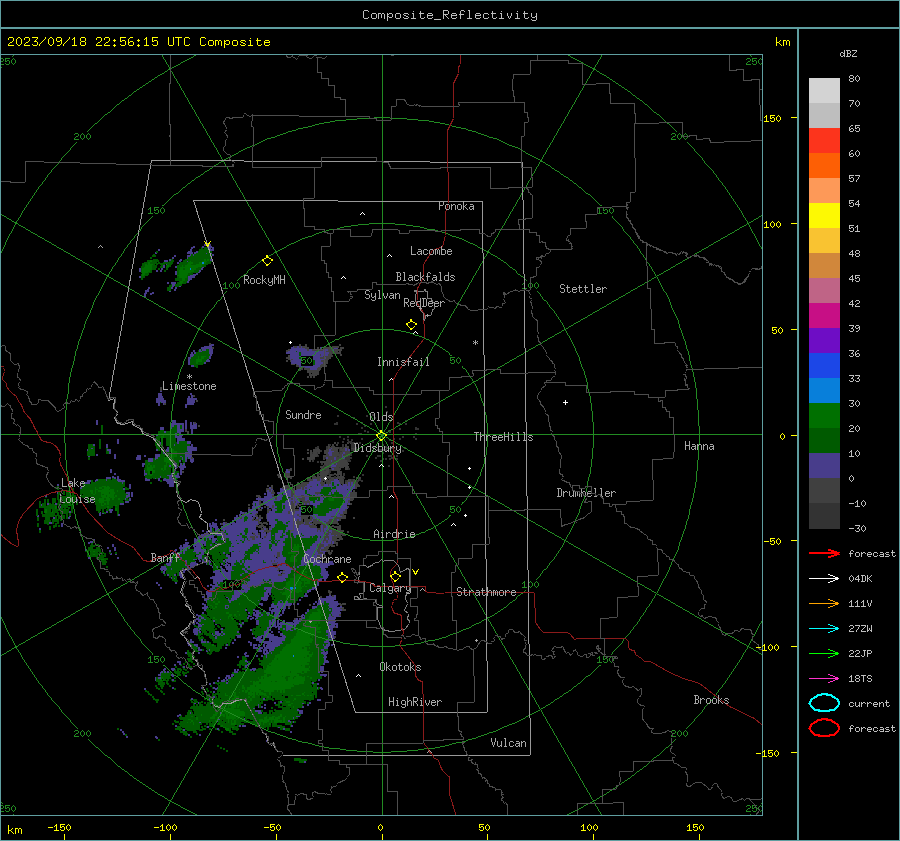Click the cyan current ellipse icon

pyautogui.click(x=824, y=703)
